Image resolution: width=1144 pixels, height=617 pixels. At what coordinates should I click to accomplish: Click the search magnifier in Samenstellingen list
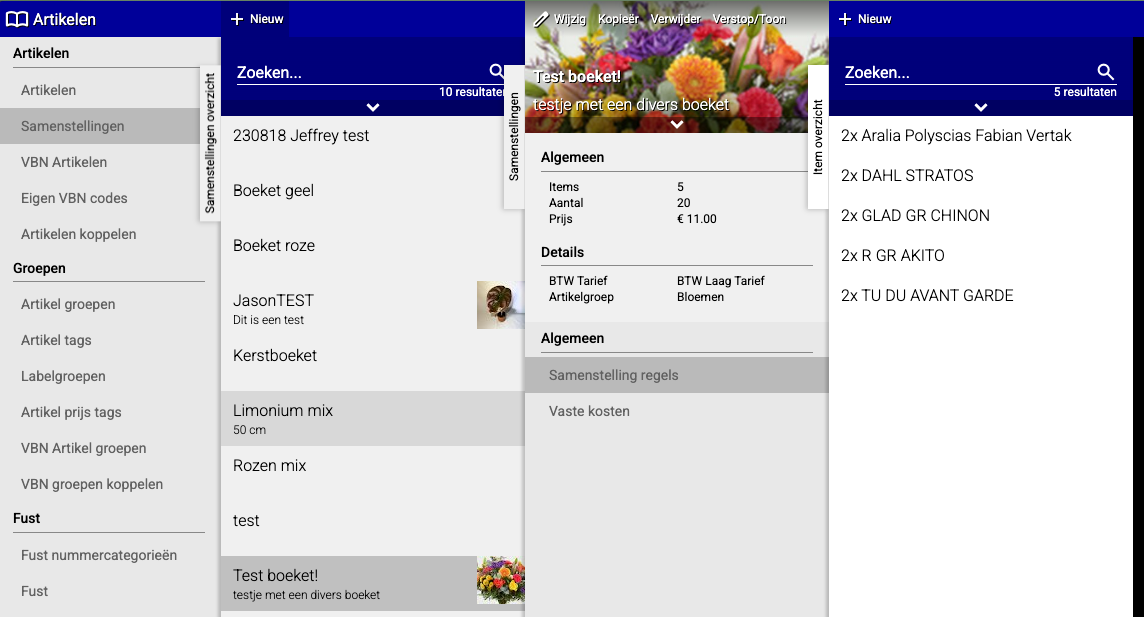point(497,71)
